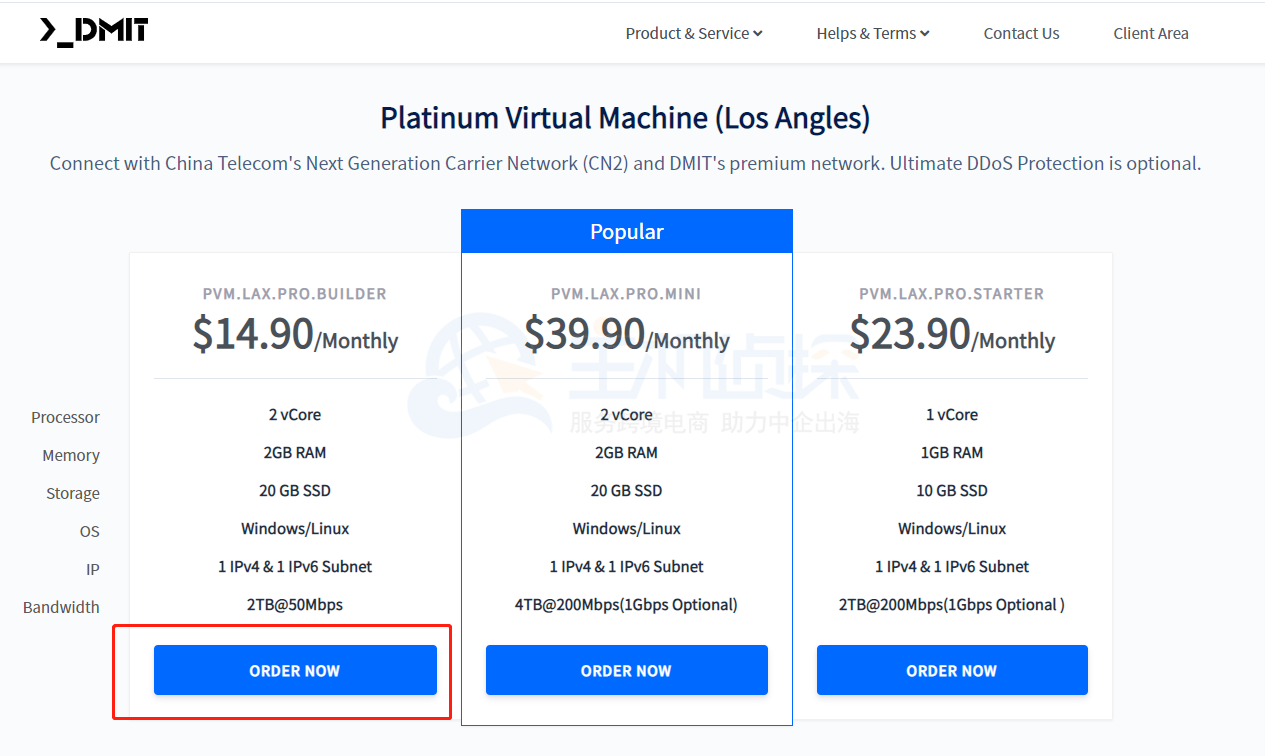Click the 4TB@200Mbps bandwidth specification
This screenshot has width=1265, height=756.
click(x=626, y=605)
